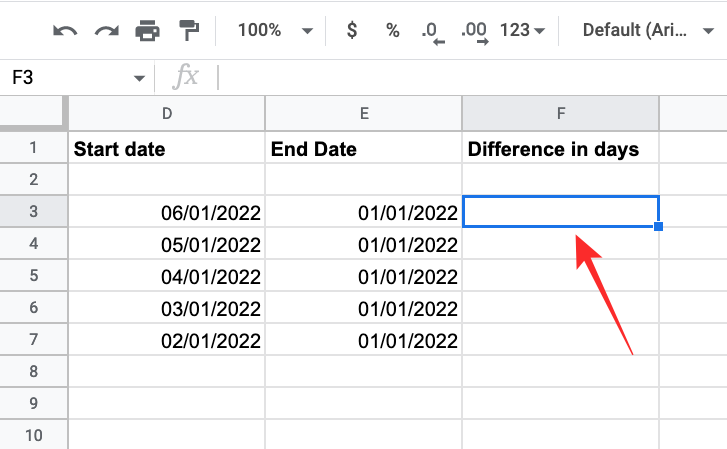Decrease decimal places
This screenshot has height=449, width=727.
pos(432,31)
